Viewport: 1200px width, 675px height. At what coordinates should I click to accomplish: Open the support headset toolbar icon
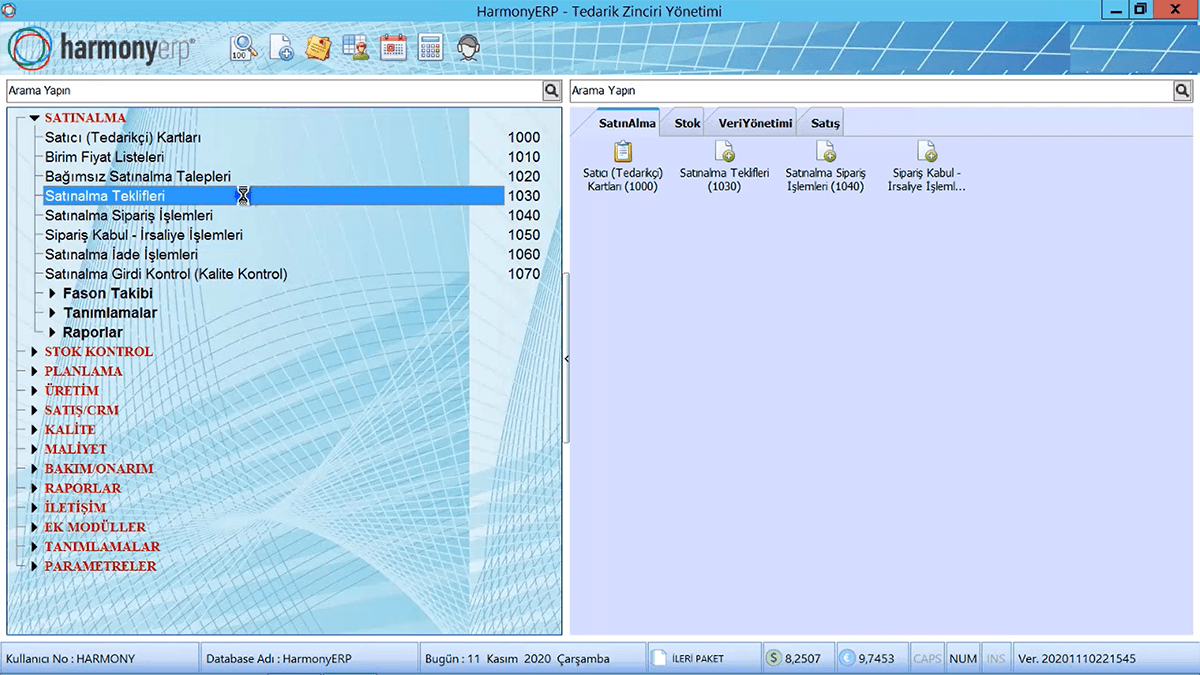tap(467, 47)
